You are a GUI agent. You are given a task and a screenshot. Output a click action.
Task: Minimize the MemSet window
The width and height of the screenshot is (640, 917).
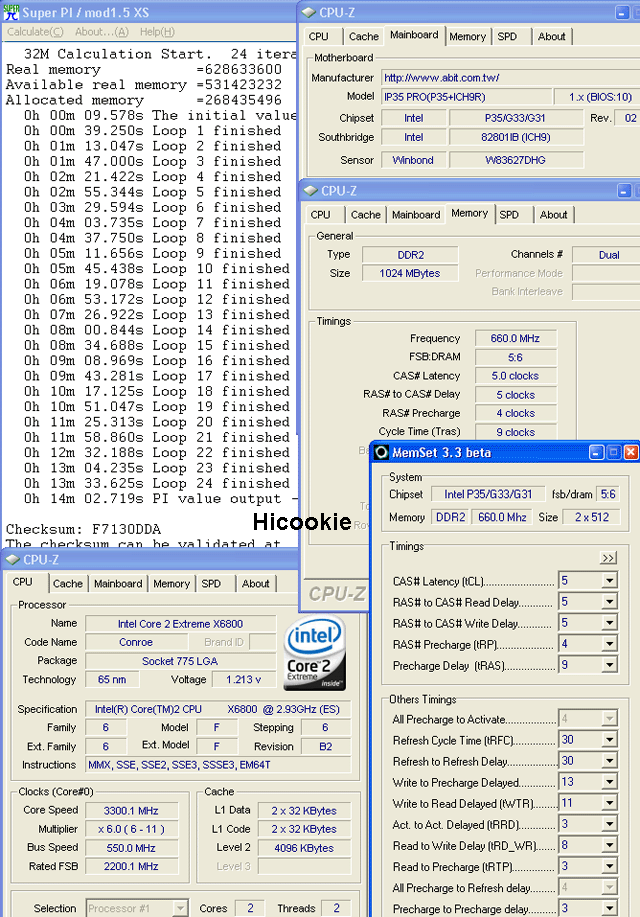596,452
